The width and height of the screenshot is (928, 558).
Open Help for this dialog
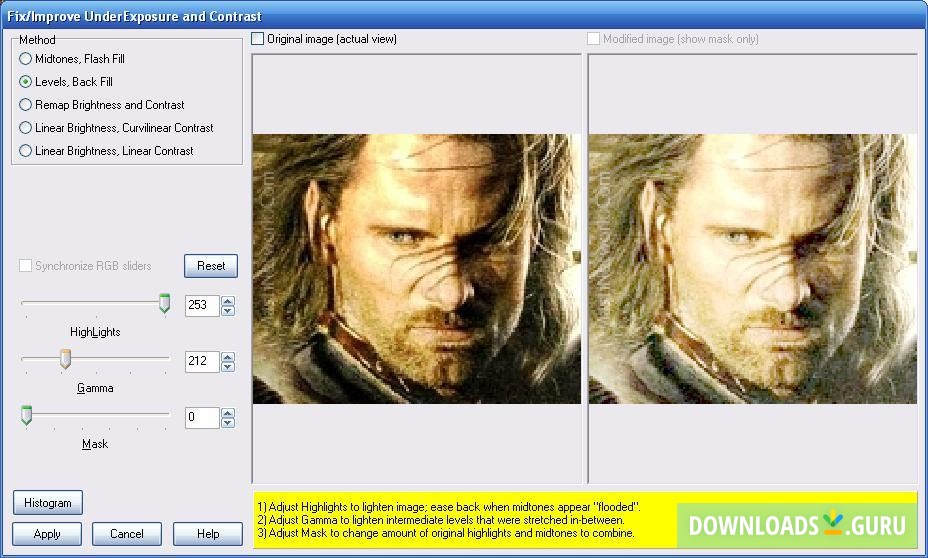pyautogui.click(x=208, y=534)
